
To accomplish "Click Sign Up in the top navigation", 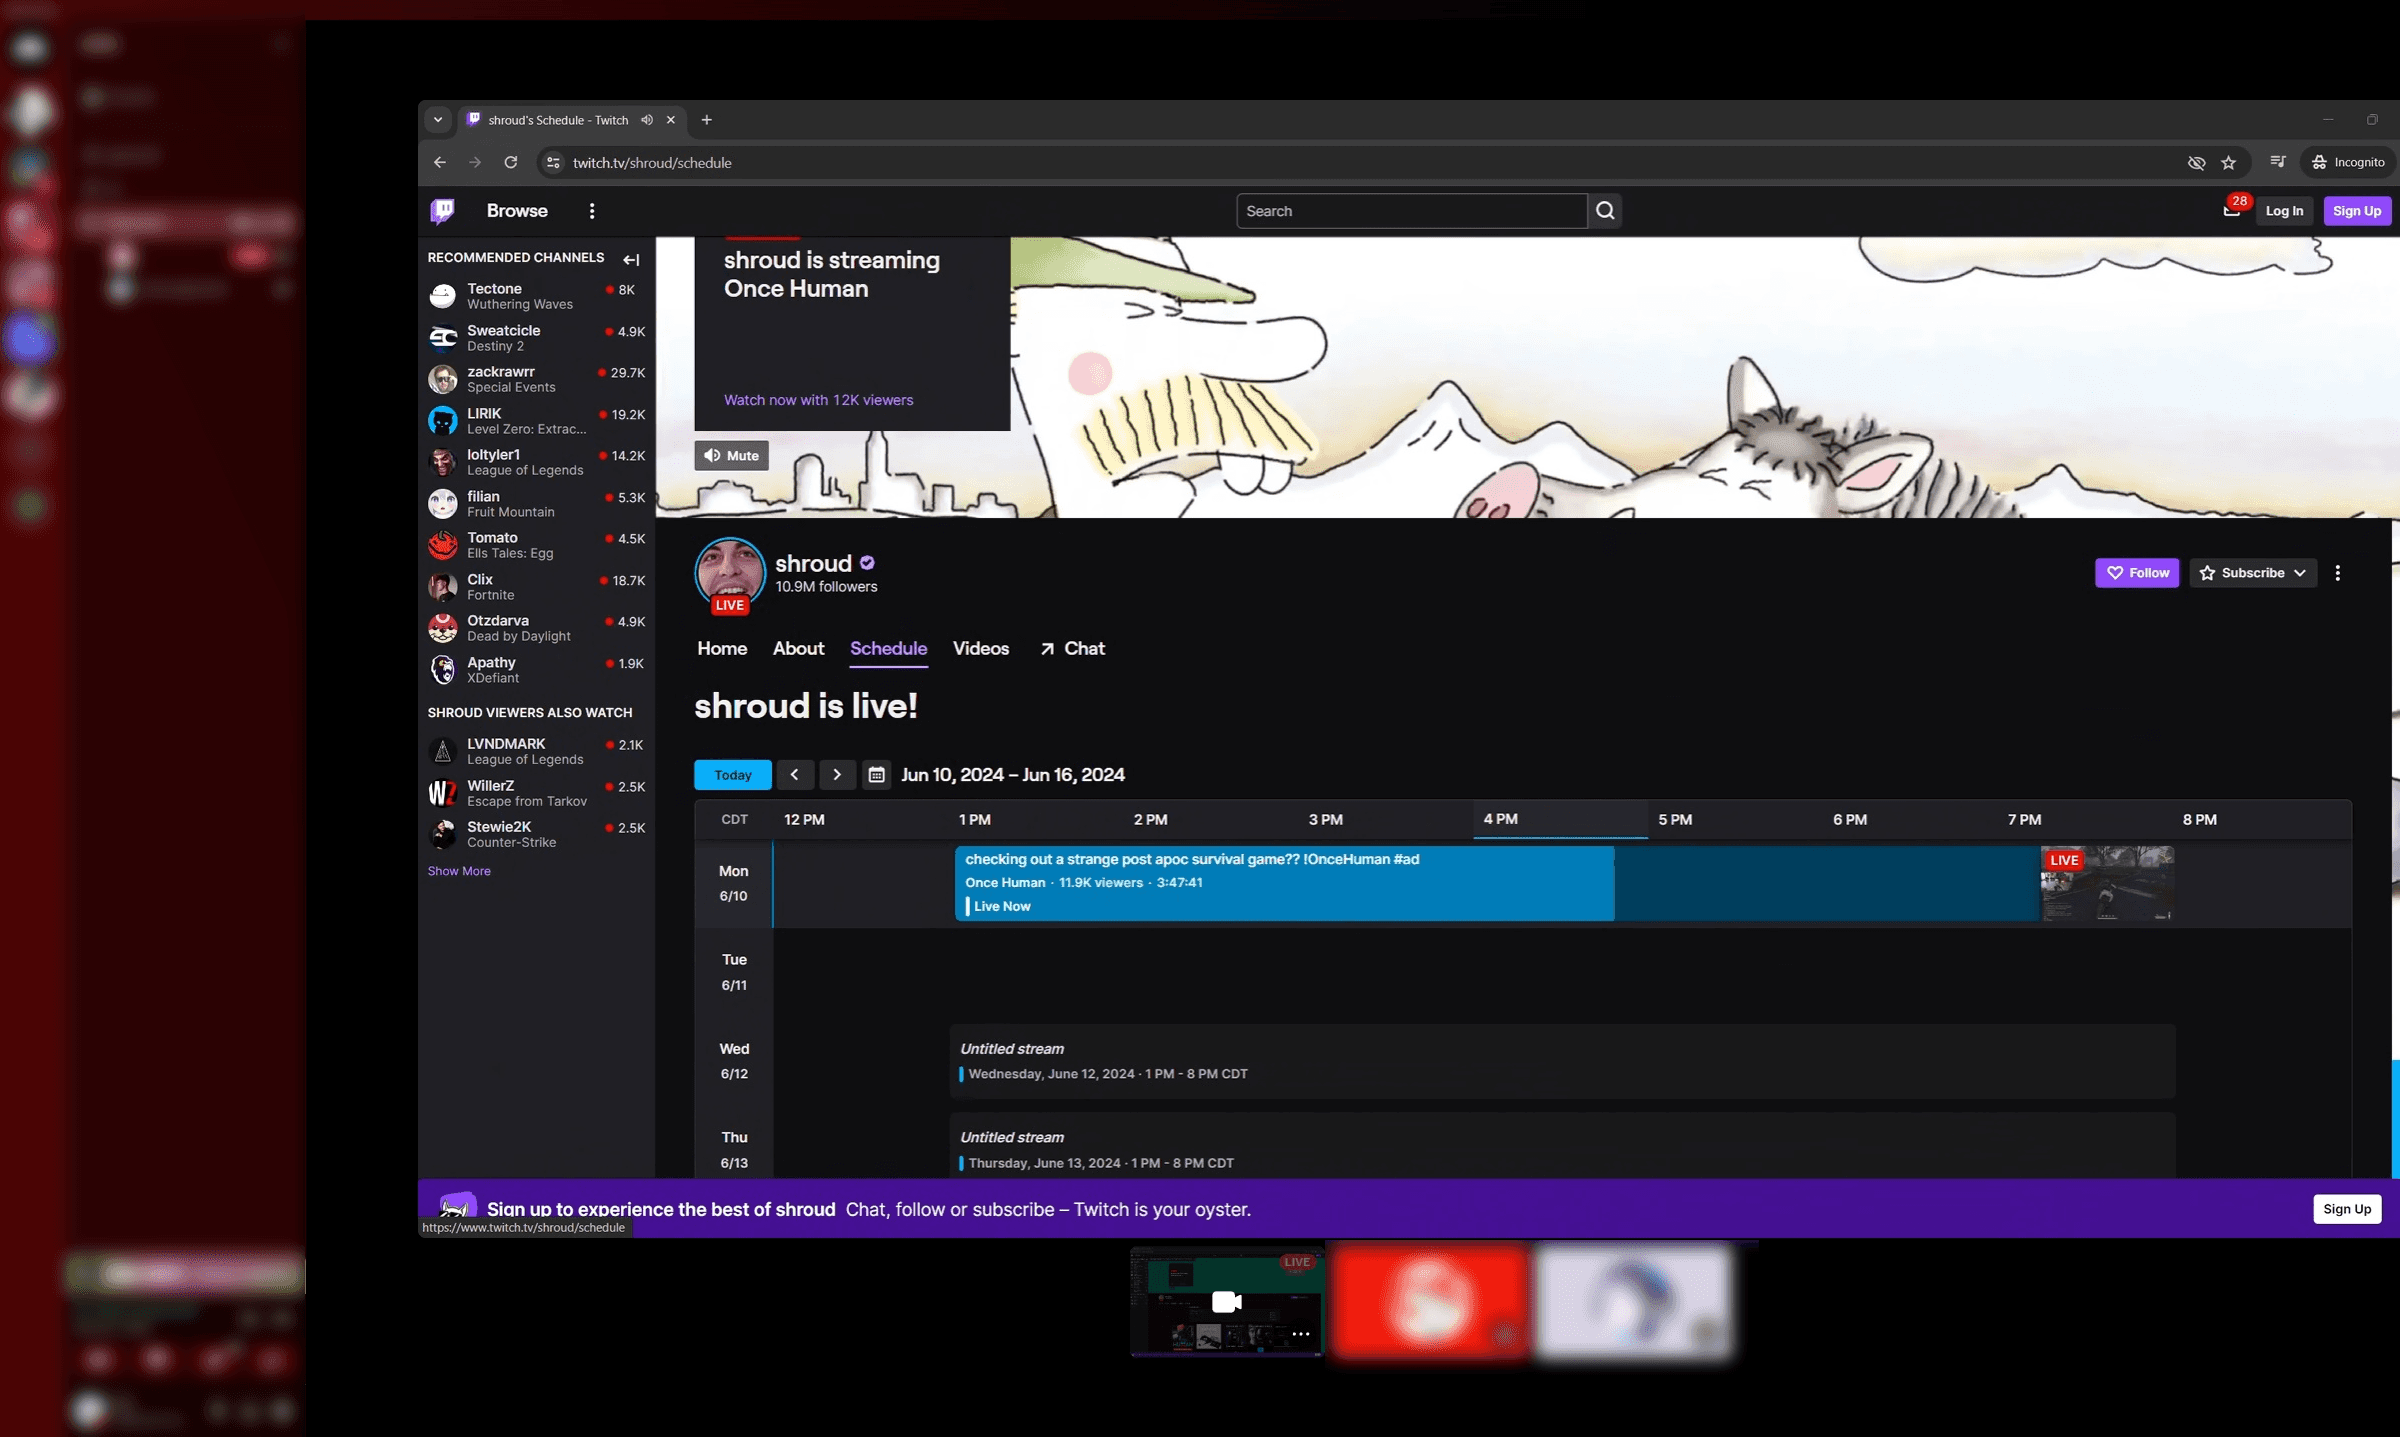I will pyautogui.click(x=2357, y=211).
